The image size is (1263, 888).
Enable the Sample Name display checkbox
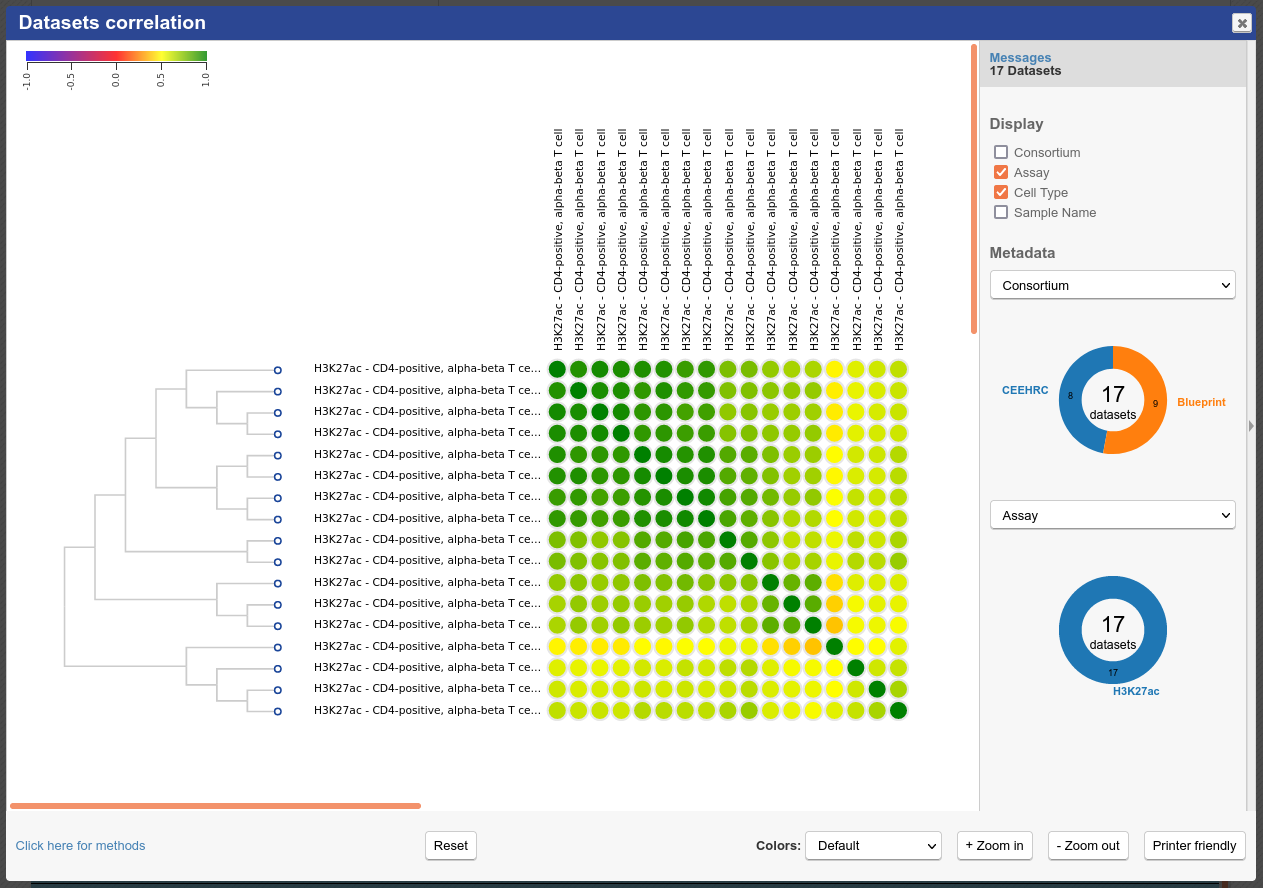(1001, 213)
